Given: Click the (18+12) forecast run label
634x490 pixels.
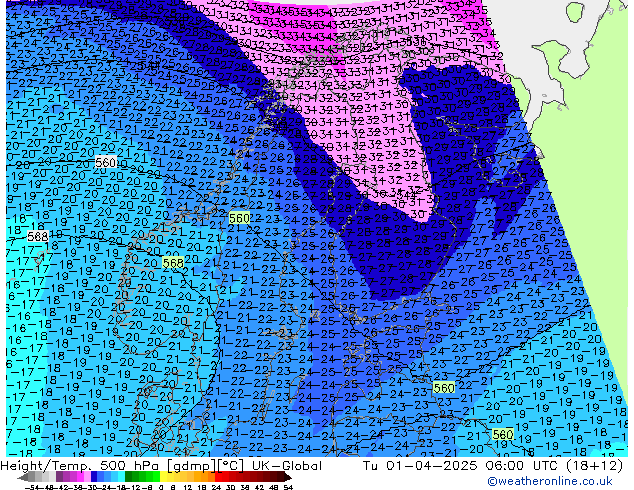Looking at the screenshot, I should pyautogui.click(x=595, y=466).
